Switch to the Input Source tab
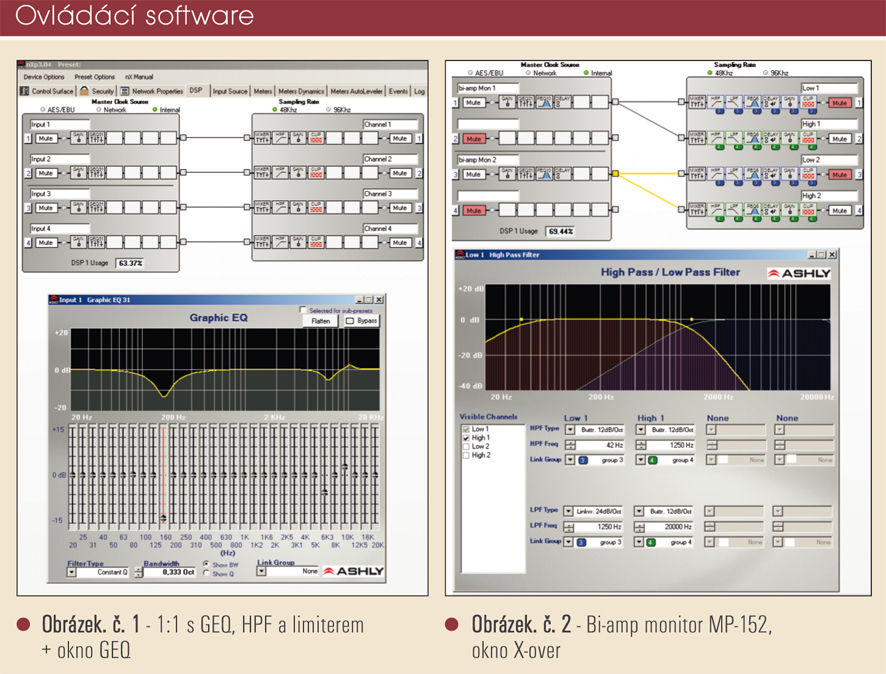 [x=230, y=91]
